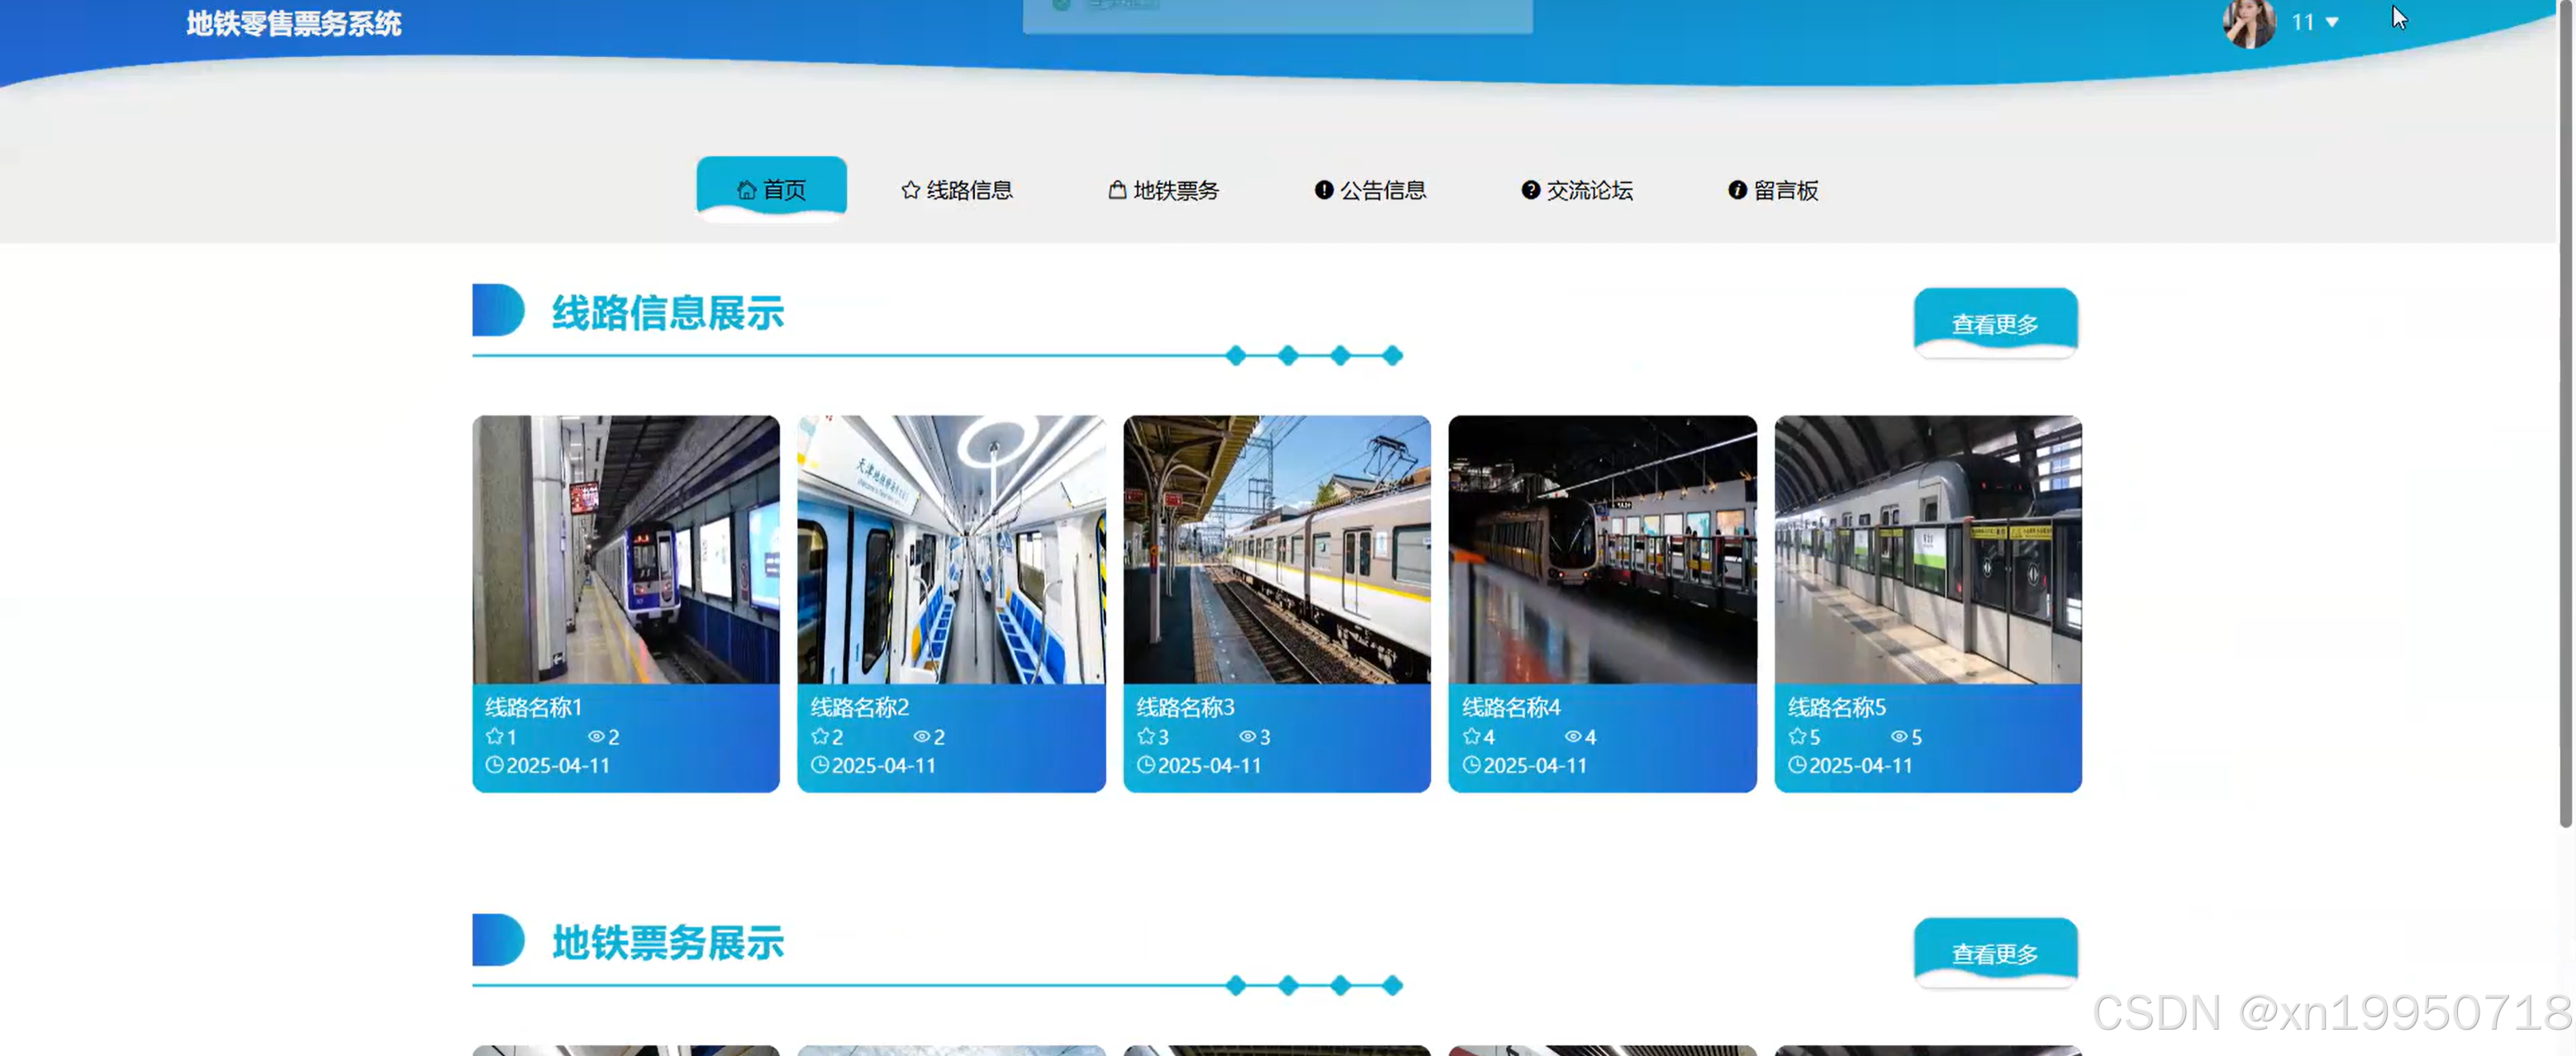Open the 线路名称2 carriage interior photo
Screen dimensions: 2576x1056
pos(951,549)
